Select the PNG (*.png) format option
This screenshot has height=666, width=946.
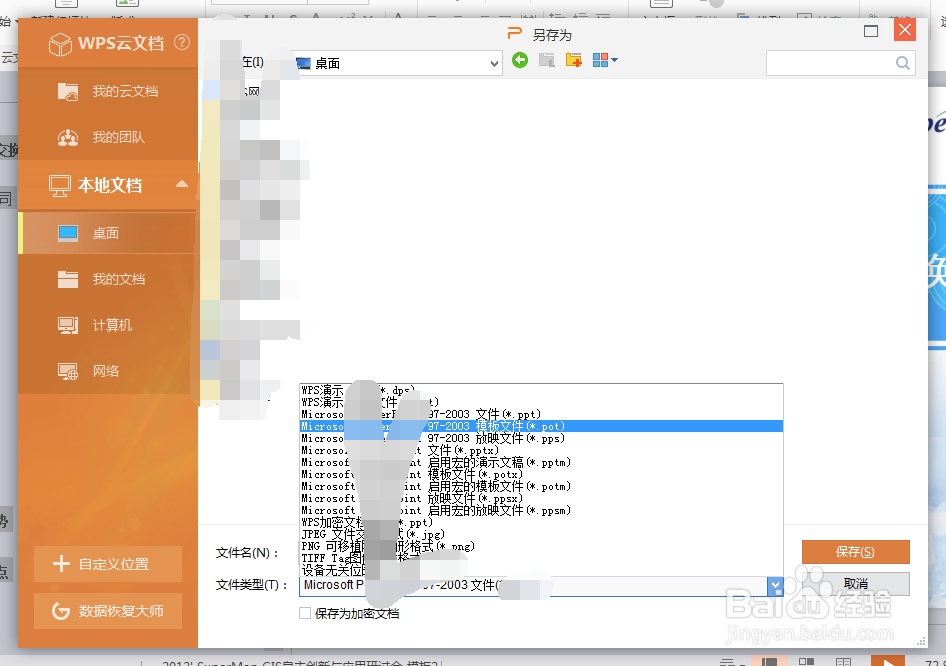click(x=541, y=546)
